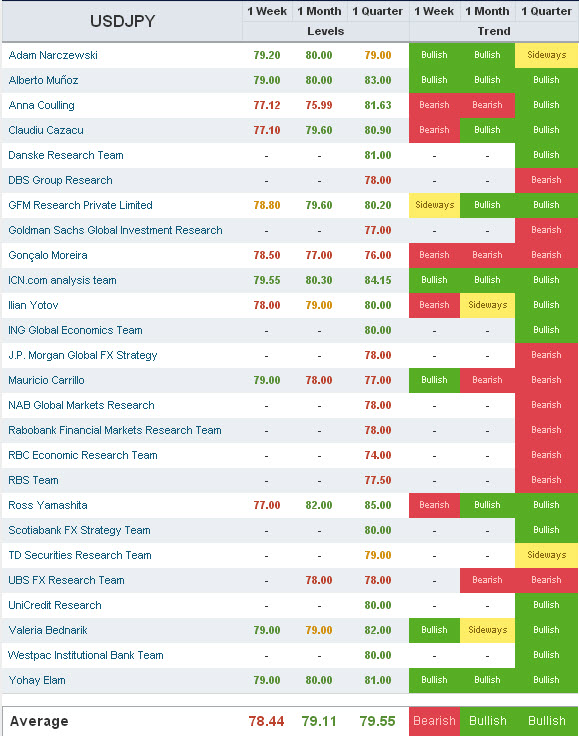Click Adam Narczewski's 79.20 week level
579x736 pixels.
point(267,55)
